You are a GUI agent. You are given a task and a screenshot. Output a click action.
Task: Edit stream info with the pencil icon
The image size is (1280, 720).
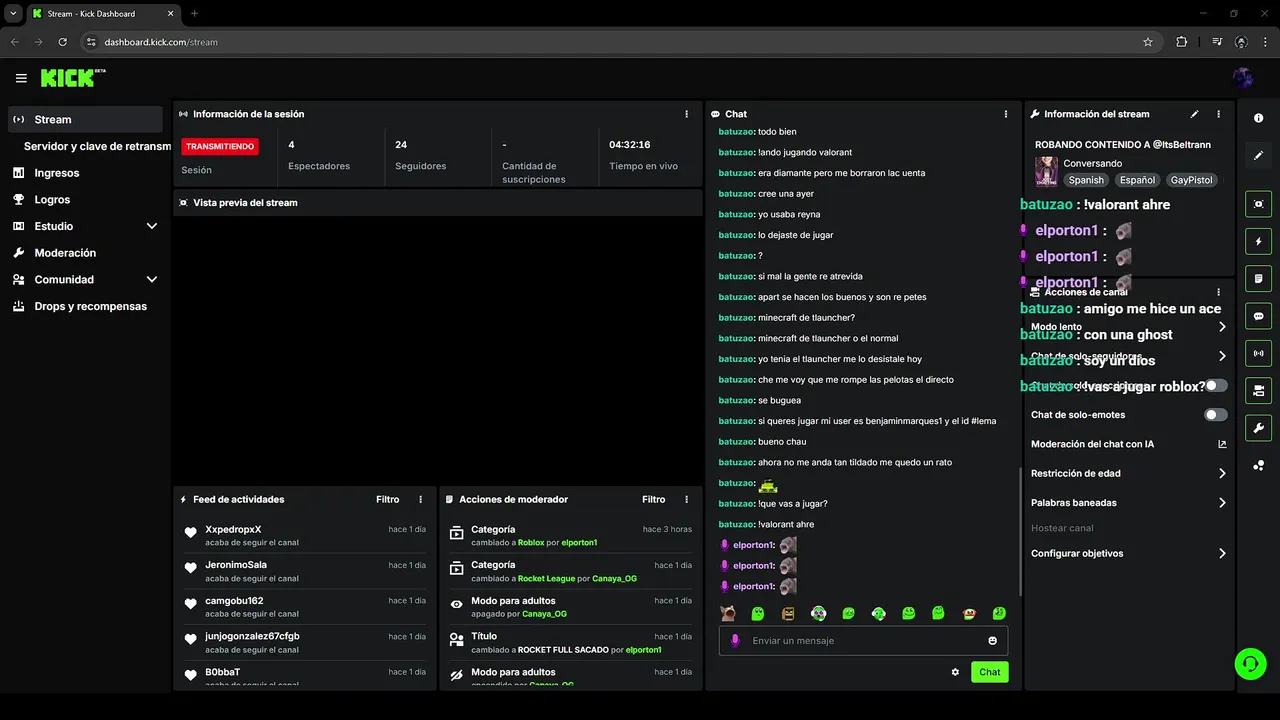tap(1194, 114)
